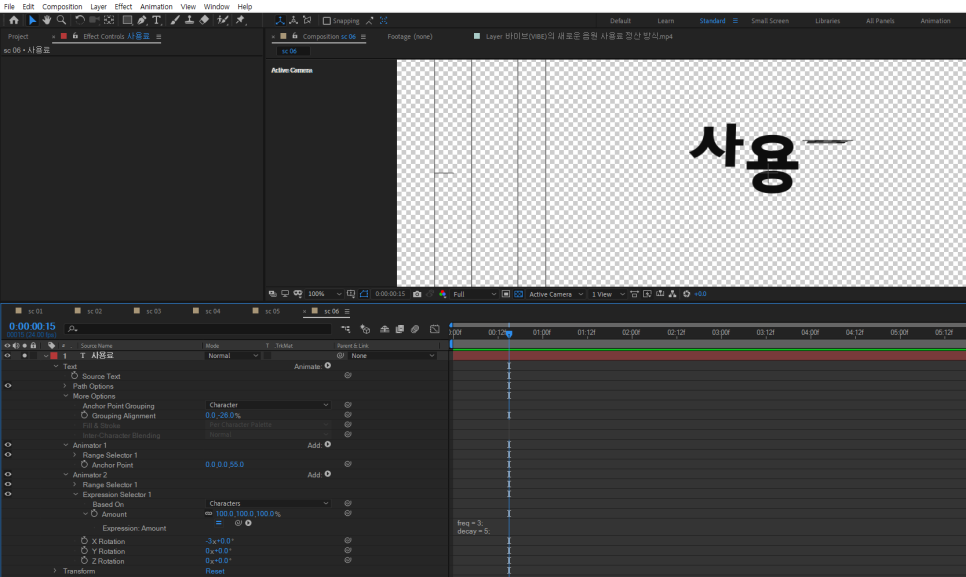Select the Hand tool
966x577 pixels.
pyautogui.click(x=47, y=20)
